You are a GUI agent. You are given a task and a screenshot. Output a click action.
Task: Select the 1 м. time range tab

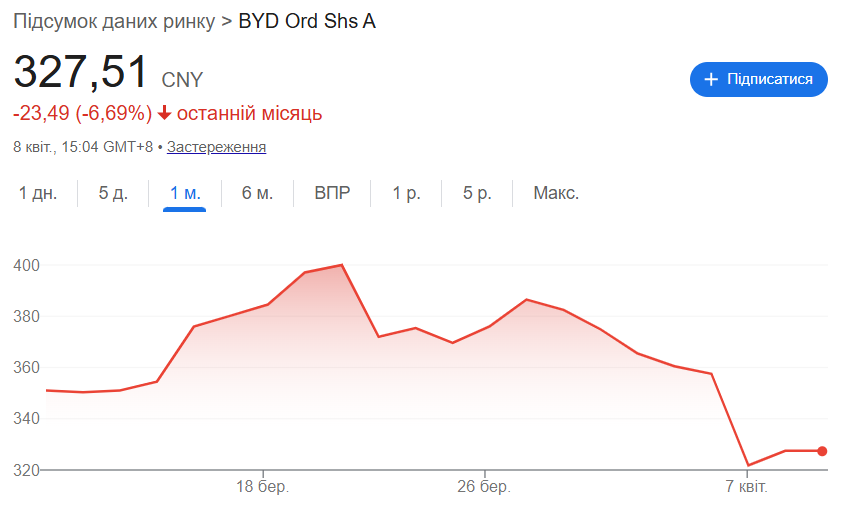click(185, 193)
